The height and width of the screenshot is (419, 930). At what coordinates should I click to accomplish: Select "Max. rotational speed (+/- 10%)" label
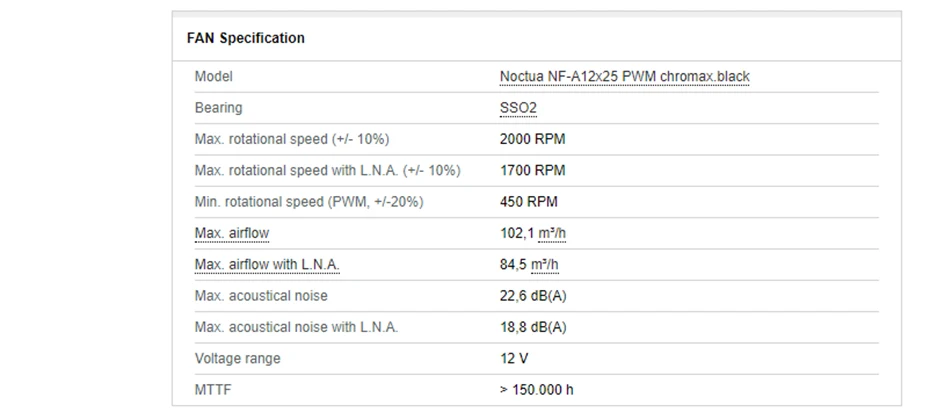click(292, 139)
